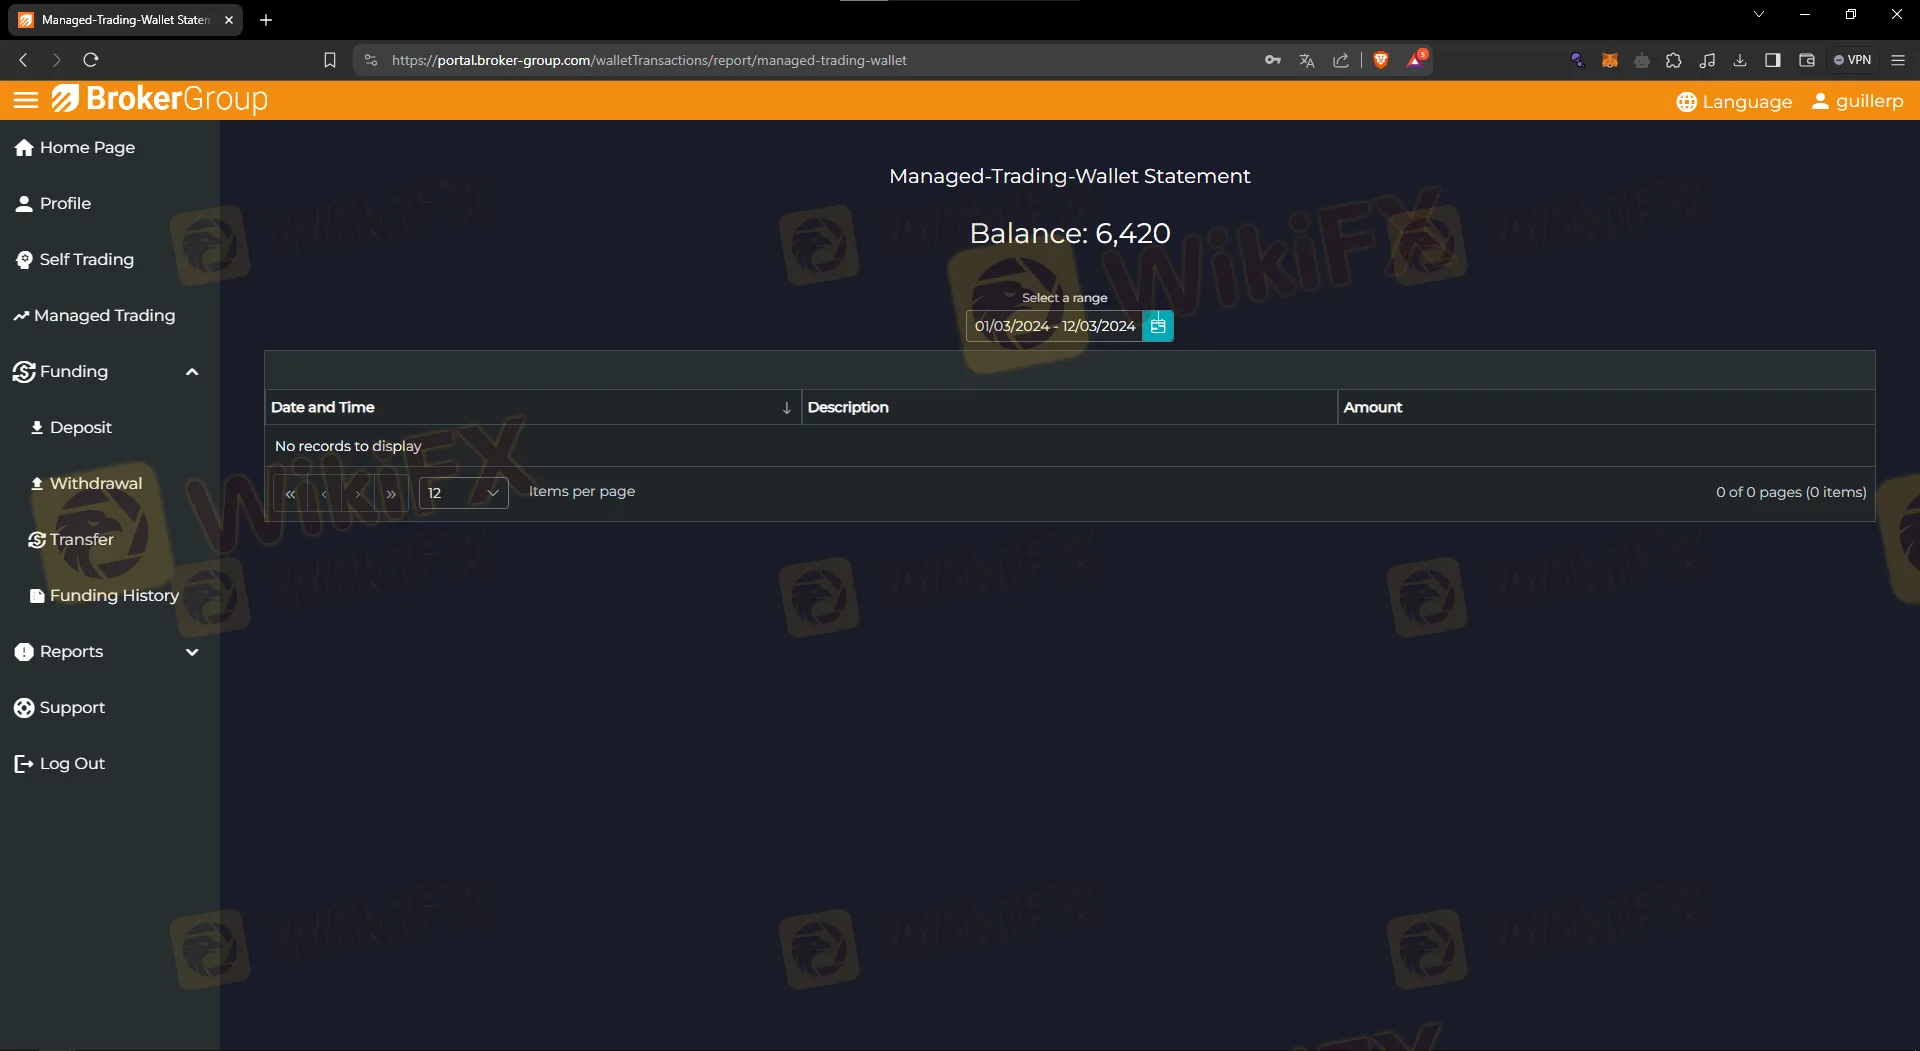Open the items per page dropdown
Viewport: 1920px width, 1051px height.
(x=463, y=493)
